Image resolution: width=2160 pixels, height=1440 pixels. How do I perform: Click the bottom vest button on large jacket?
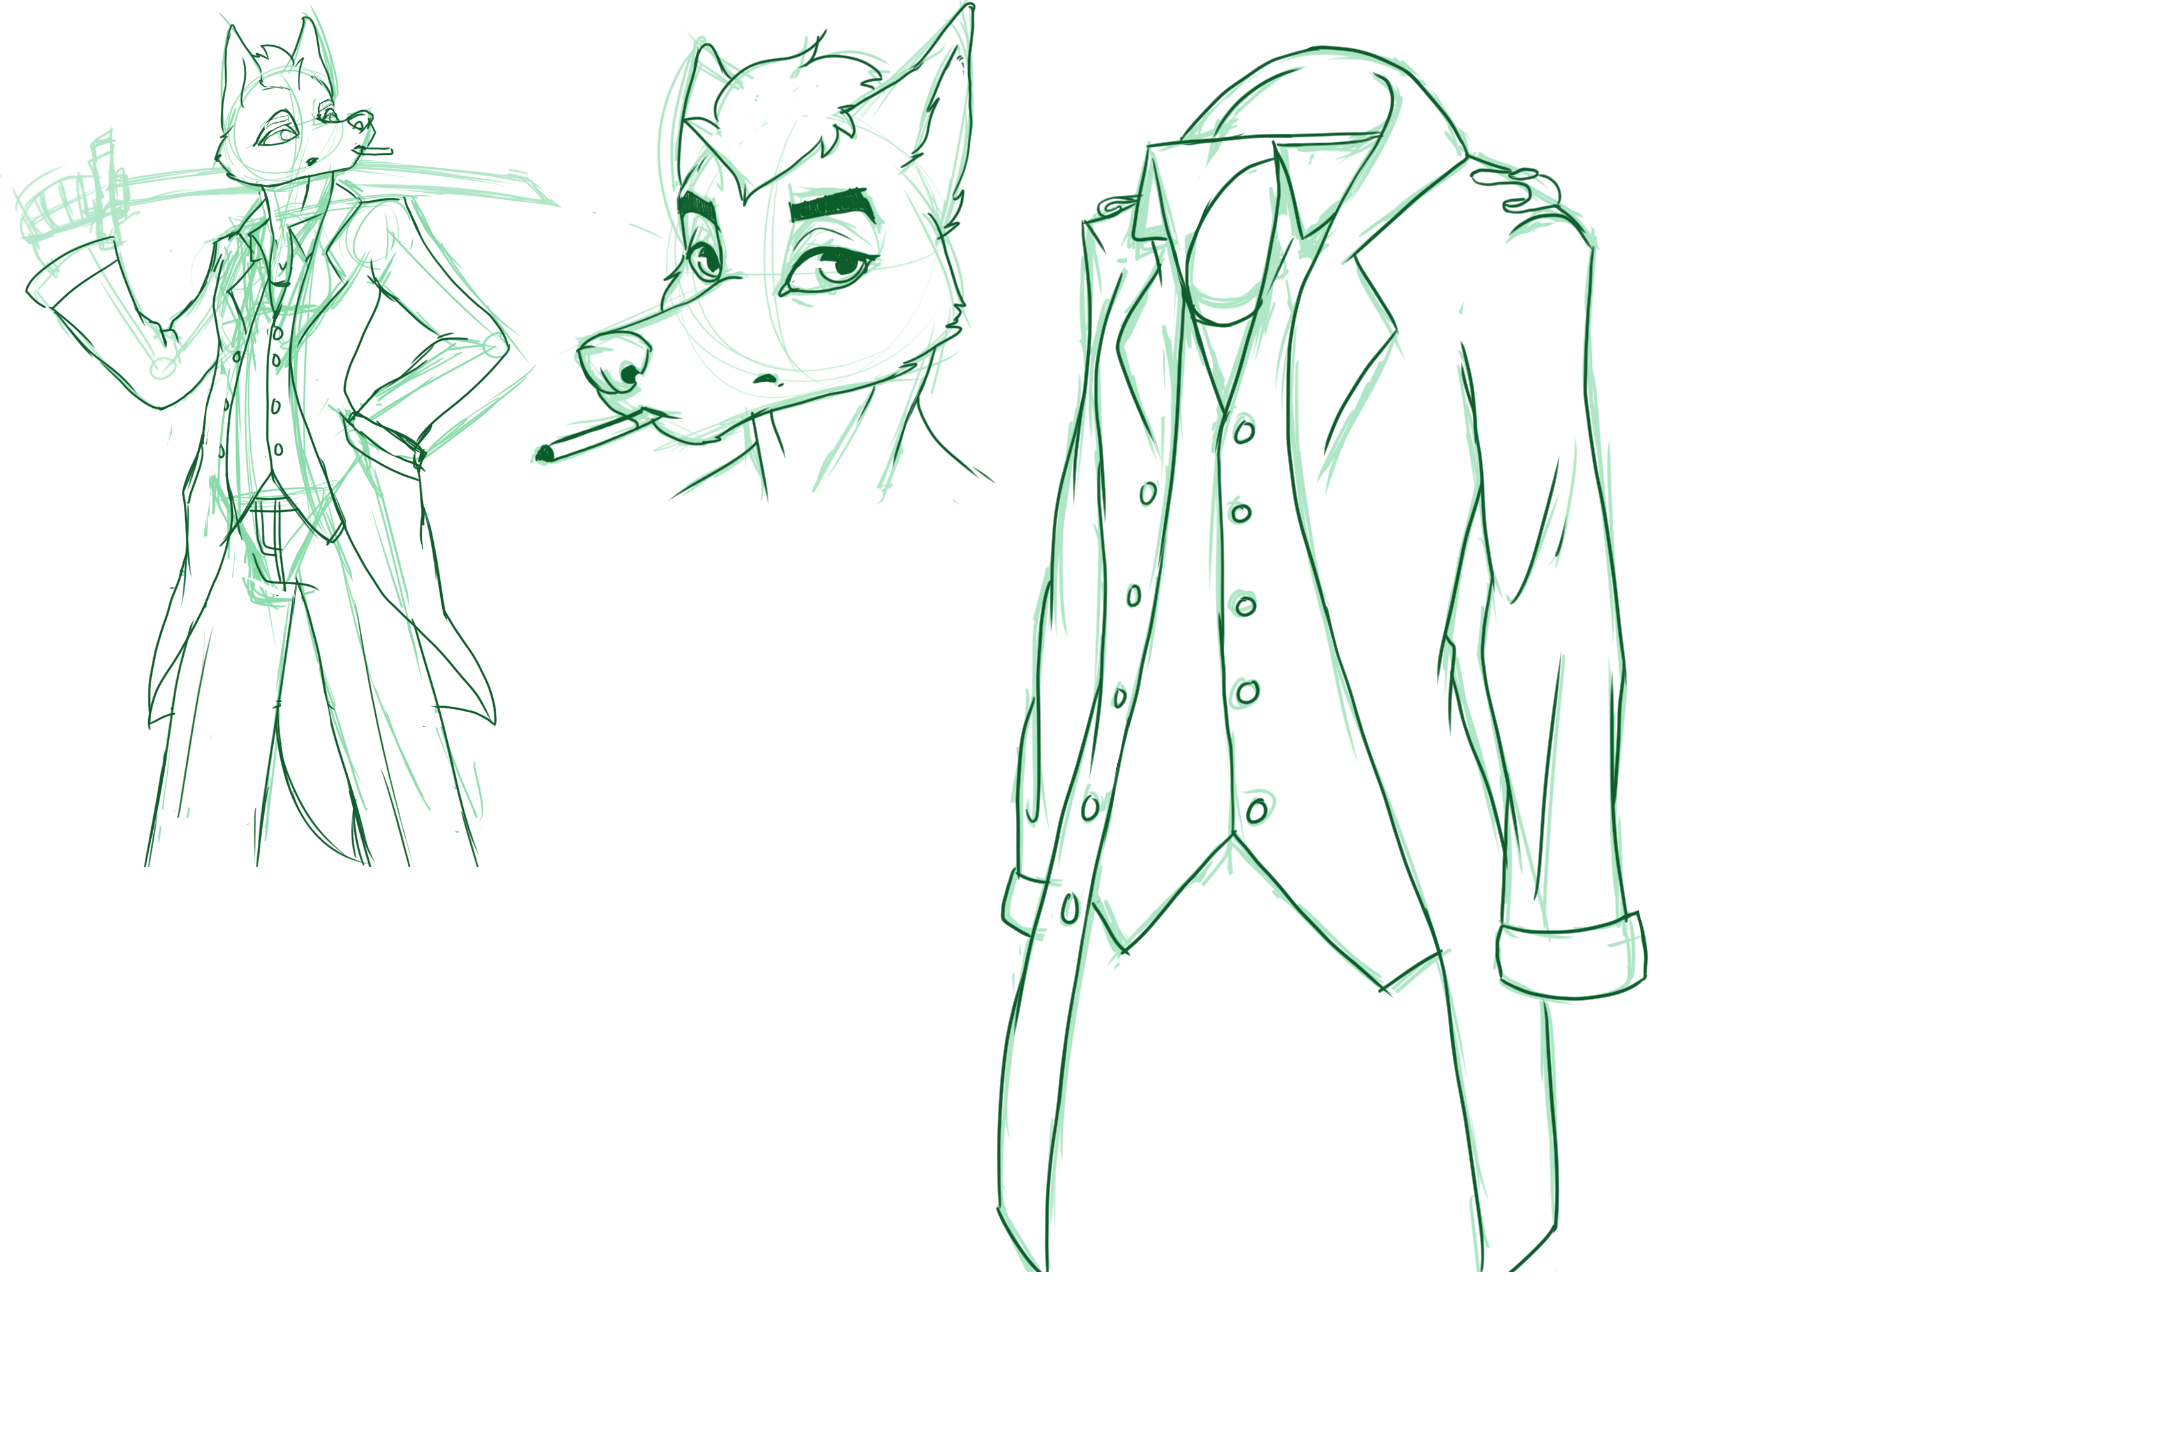[1257, 810]
